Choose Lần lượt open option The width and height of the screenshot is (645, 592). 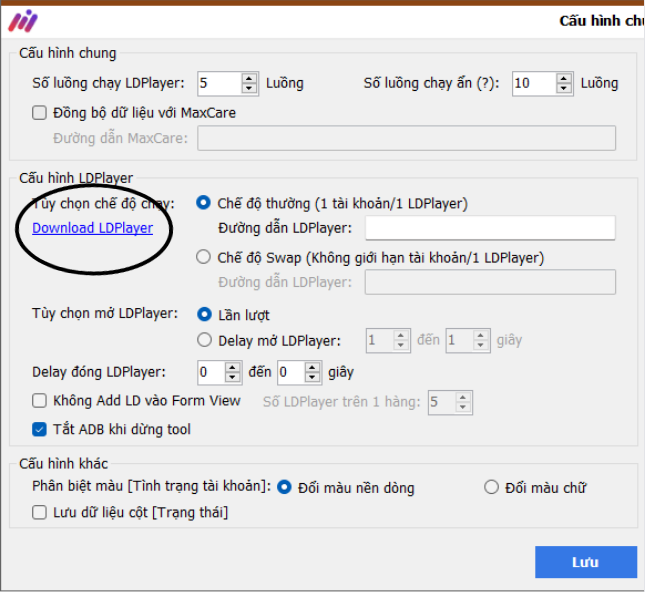coord(205,315)
